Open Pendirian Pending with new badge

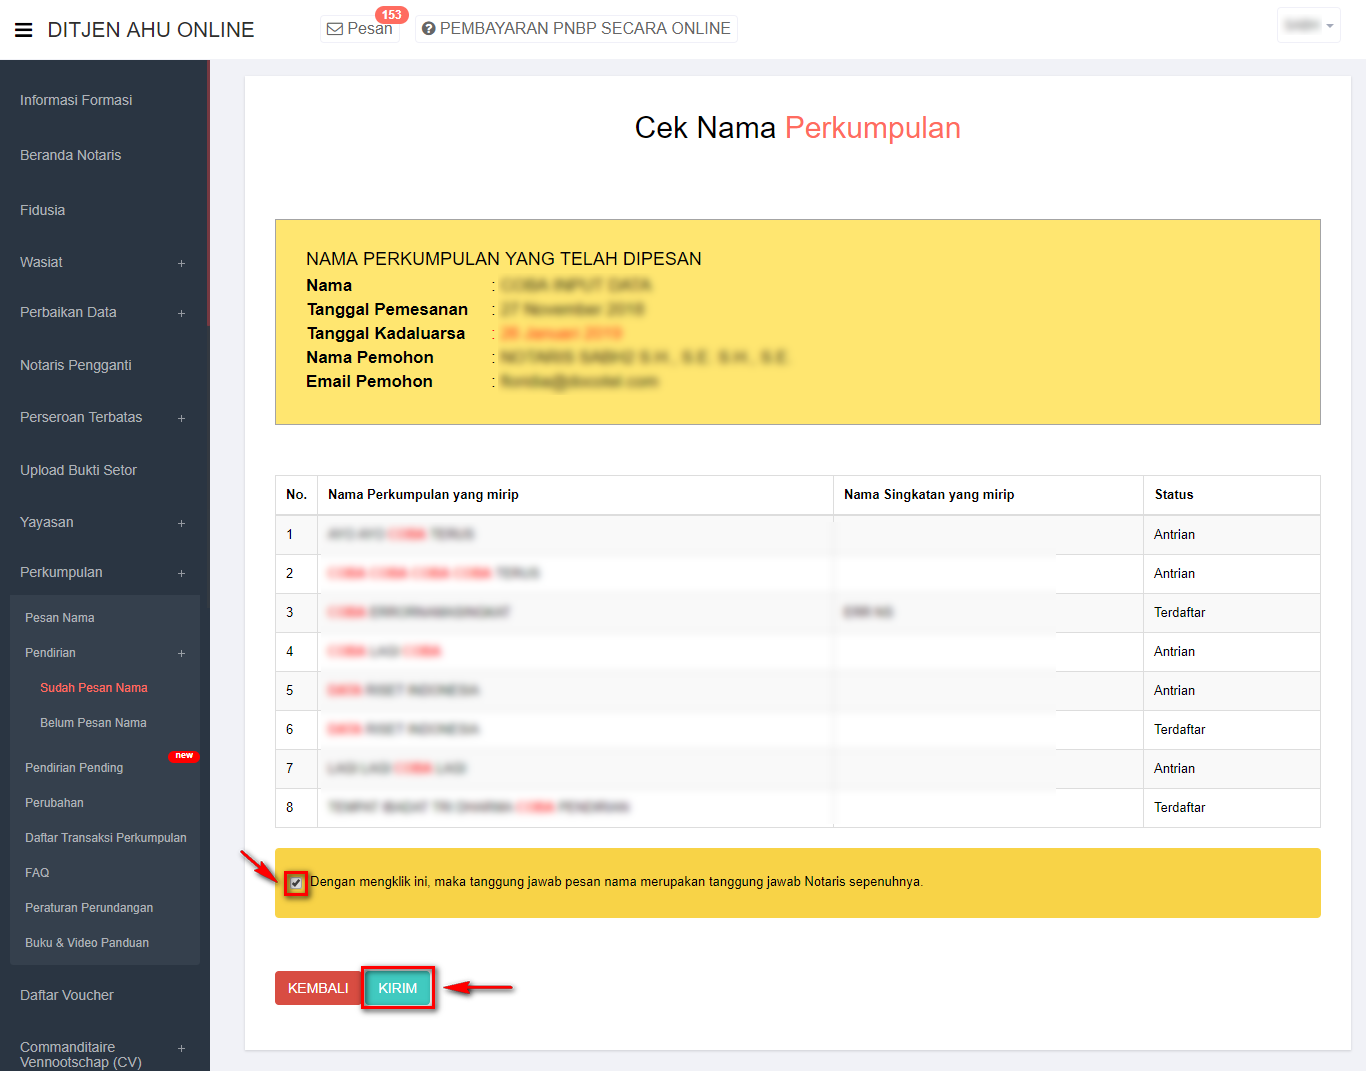click(74, 768)
